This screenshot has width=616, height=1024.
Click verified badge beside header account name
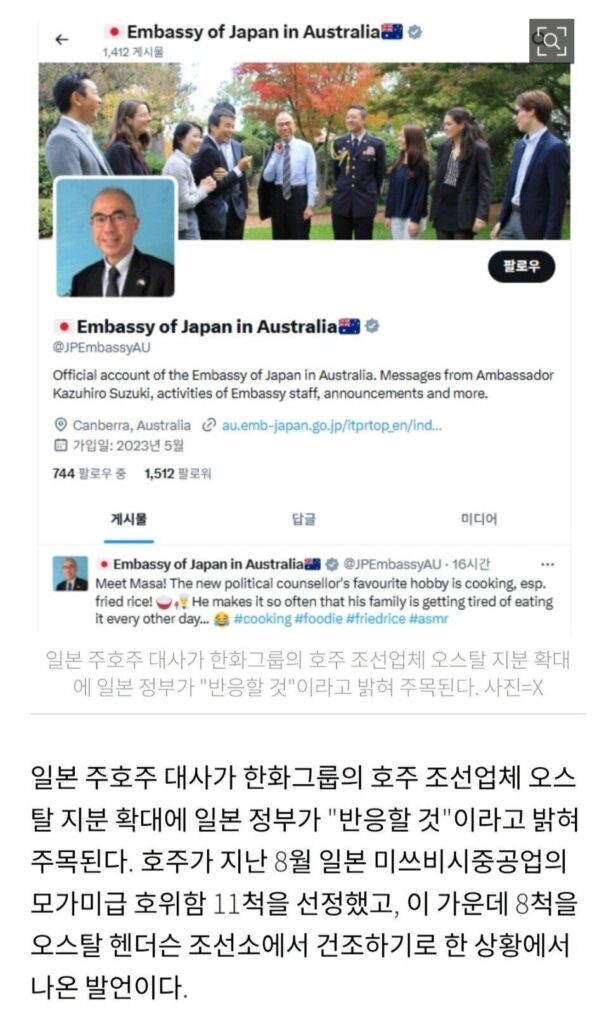415,31
